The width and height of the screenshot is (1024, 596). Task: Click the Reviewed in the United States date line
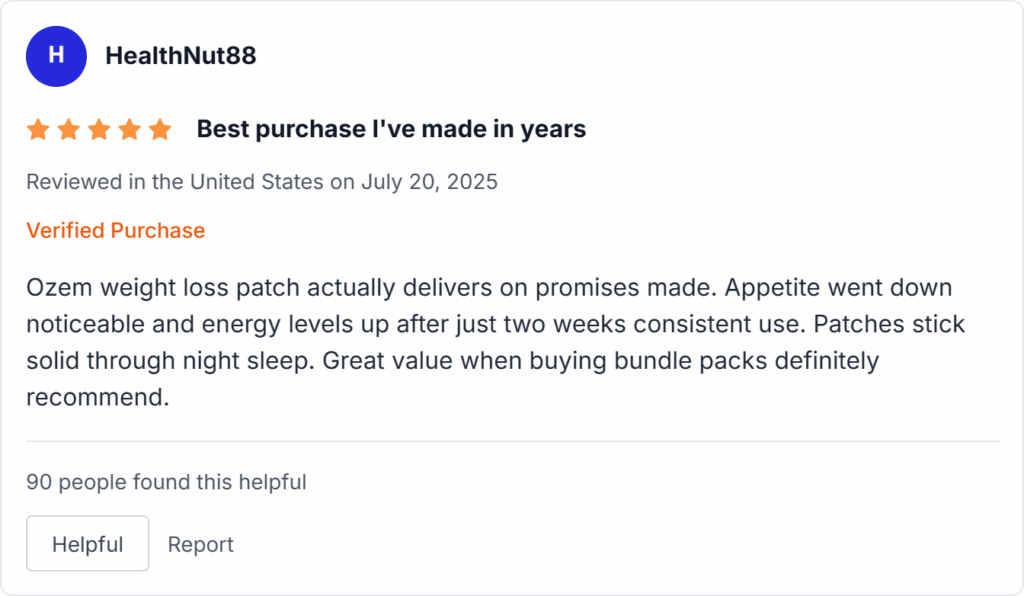(262, 182)
